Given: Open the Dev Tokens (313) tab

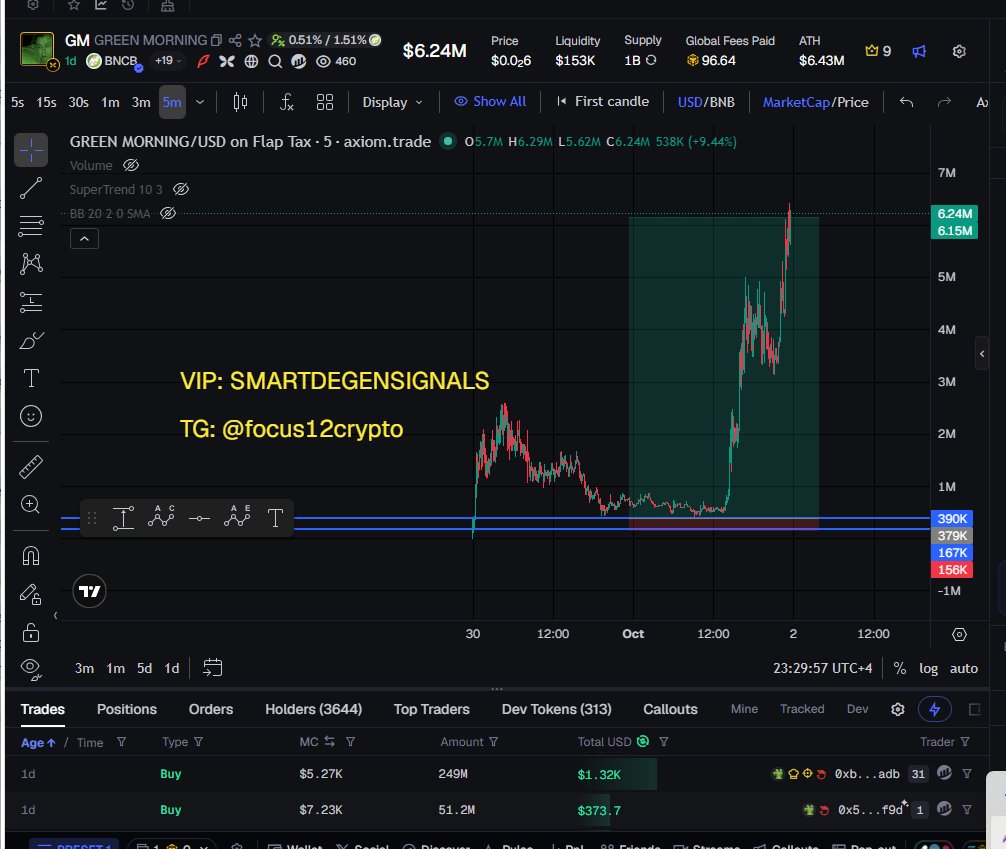Looking at the screenshot, I should (556, 709).
